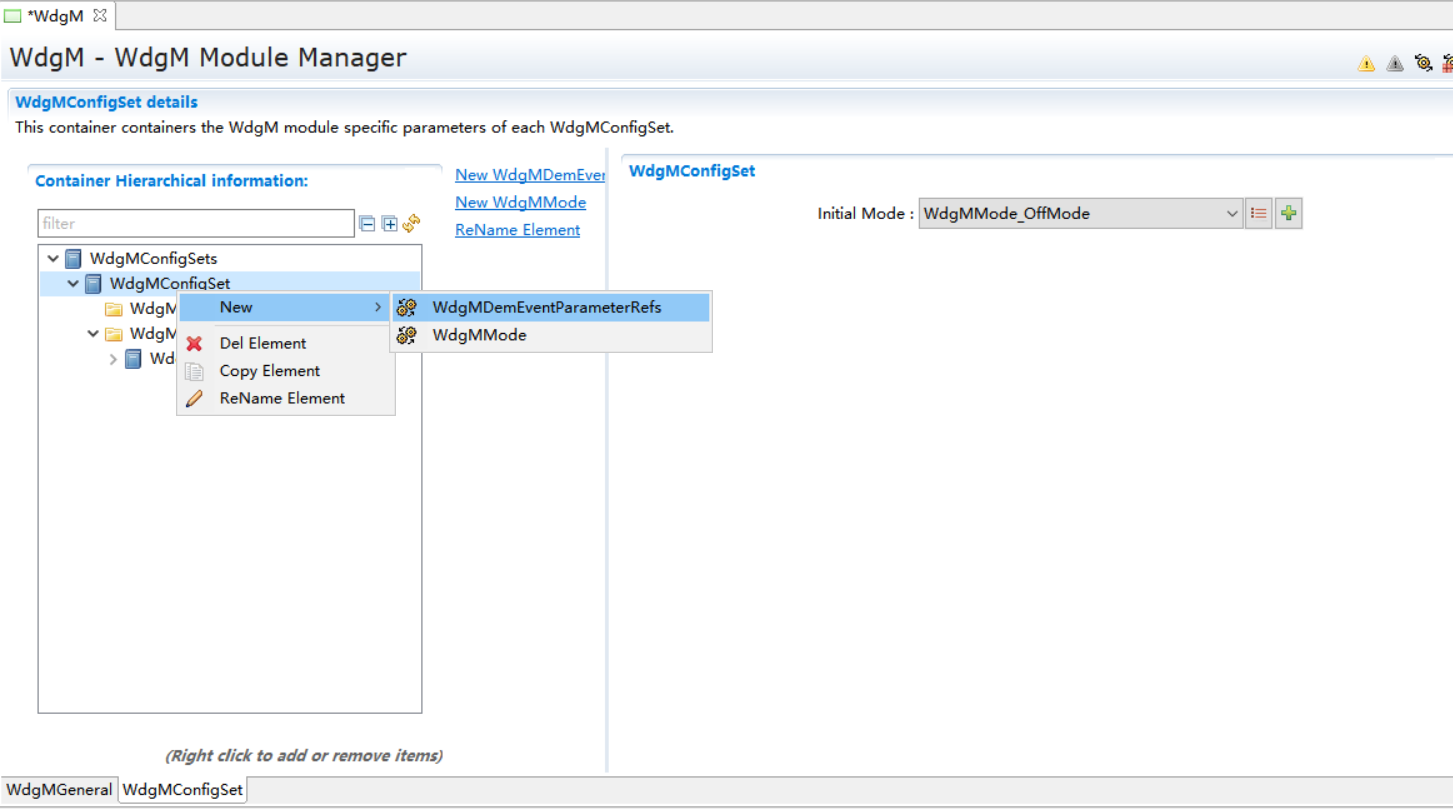The width and height of the screenshot is (1453, 809).
Task: Close the WdgM editor tab
Action: [x=100, y=16]
